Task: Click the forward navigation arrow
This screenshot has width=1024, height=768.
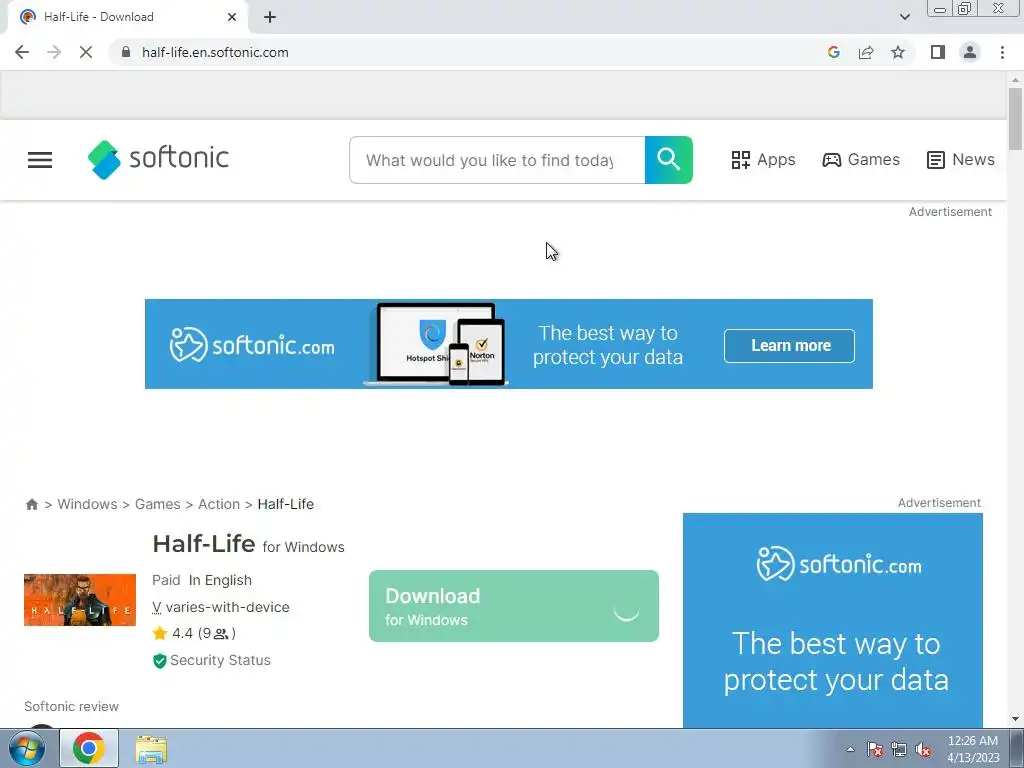Action: coord(54,52)
